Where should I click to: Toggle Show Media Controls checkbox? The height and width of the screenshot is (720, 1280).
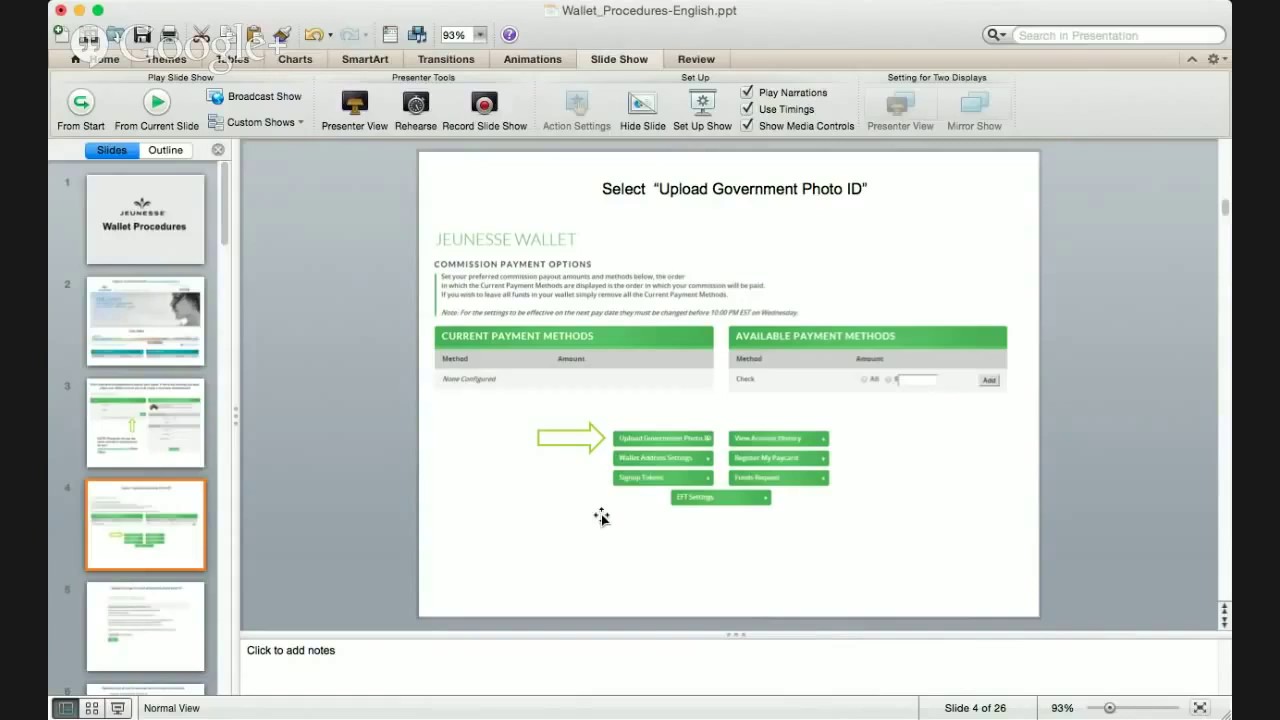tap(747, 125)
